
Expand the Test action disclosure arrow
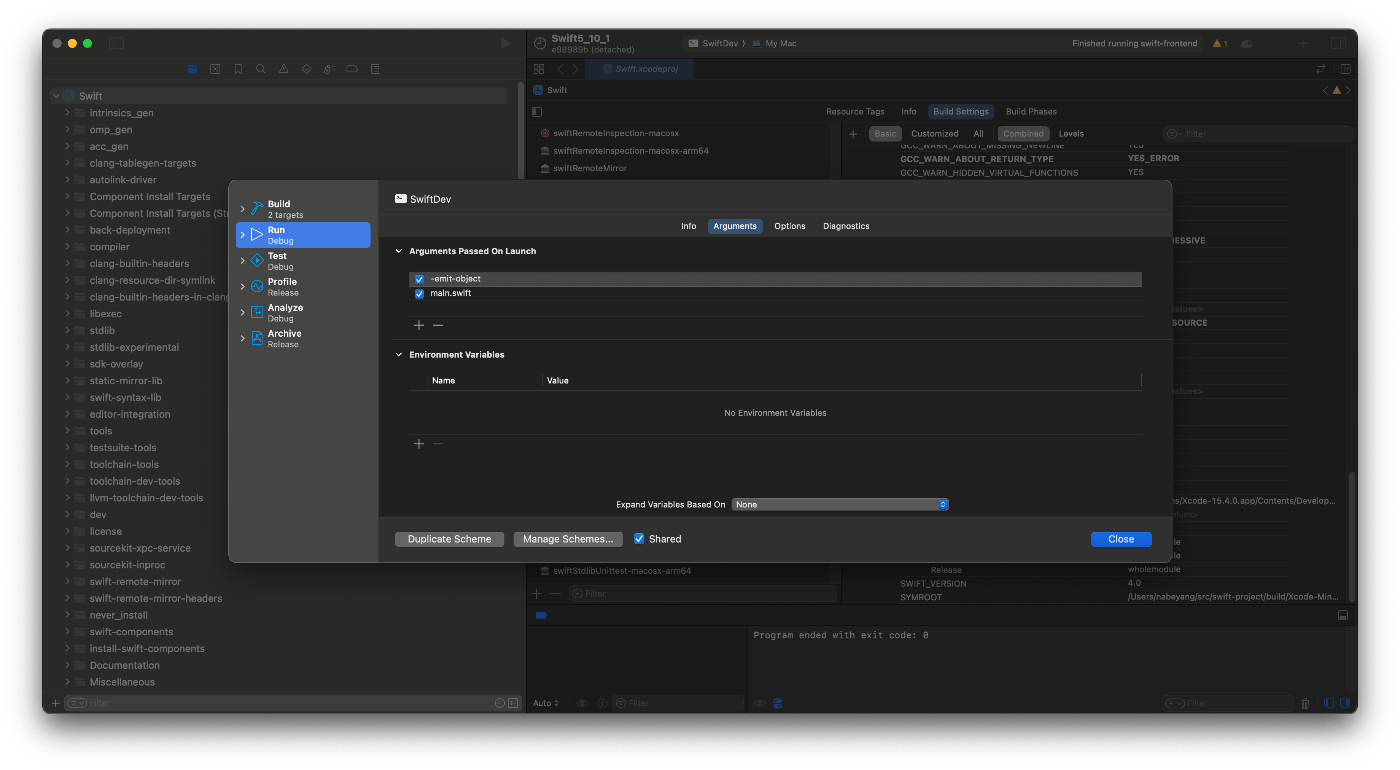[x=242, y=261]
